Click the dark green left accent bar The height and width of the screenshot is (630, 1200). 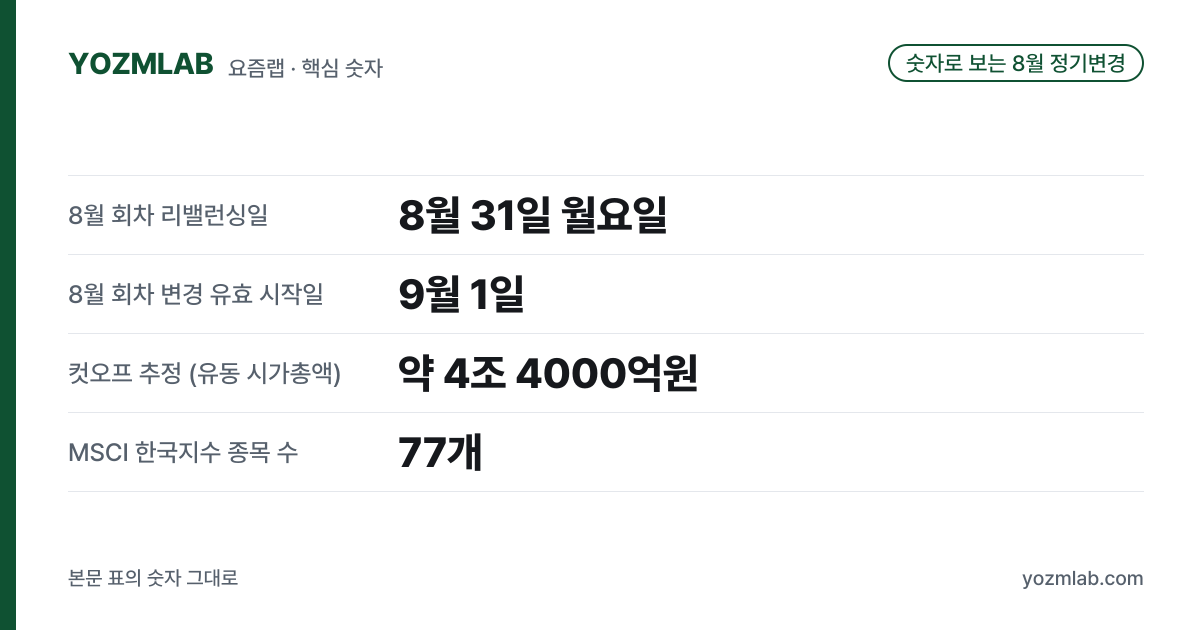(x=8, y=315)
